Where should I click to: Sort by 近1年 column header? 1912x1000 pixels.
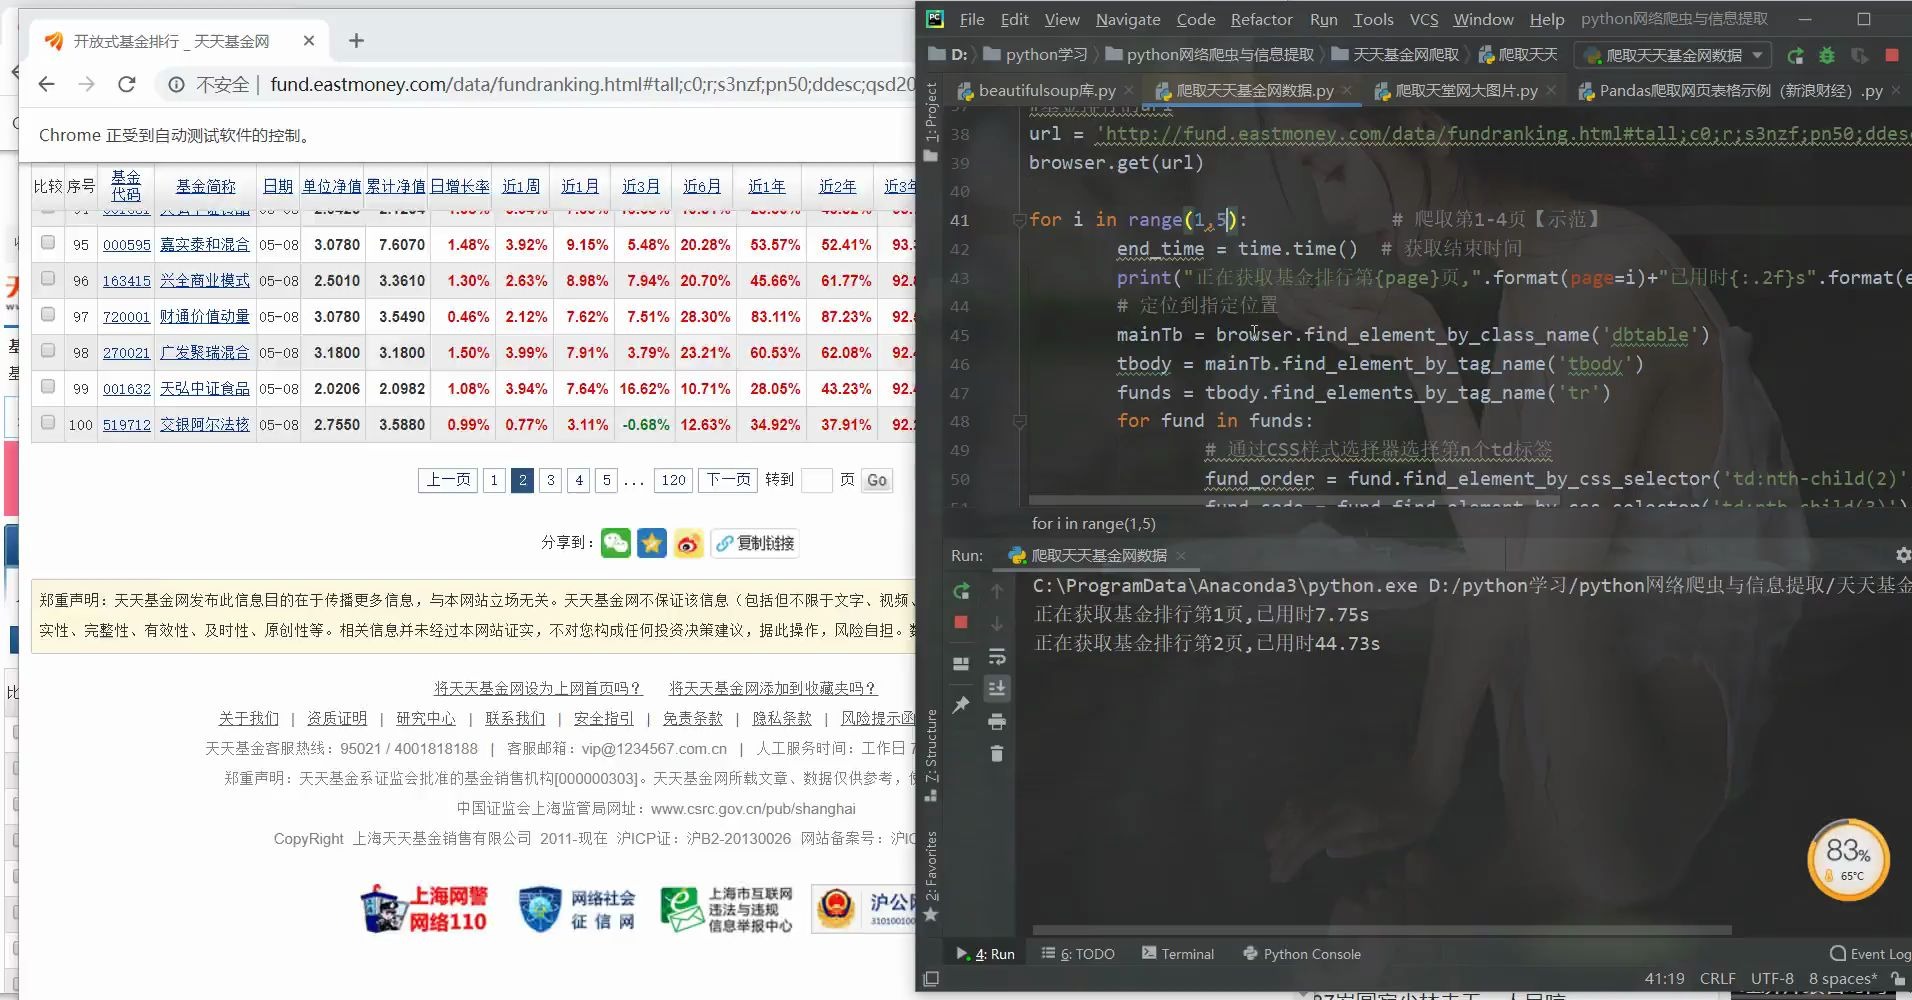click(767, 186)
